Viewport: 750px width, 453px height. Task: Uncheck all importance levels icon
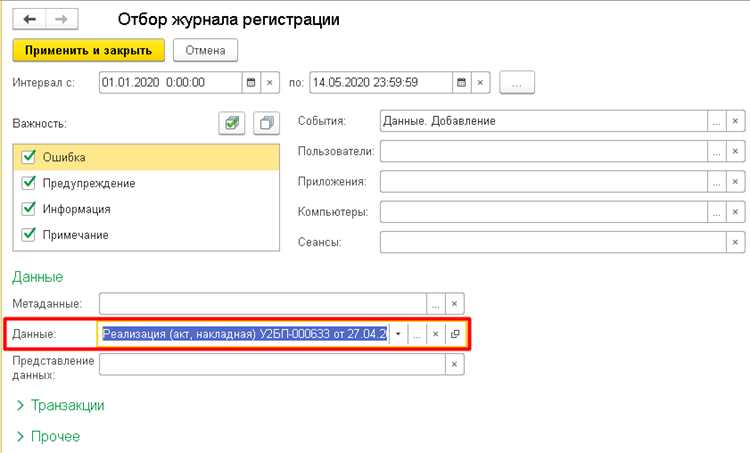point(266,123)
